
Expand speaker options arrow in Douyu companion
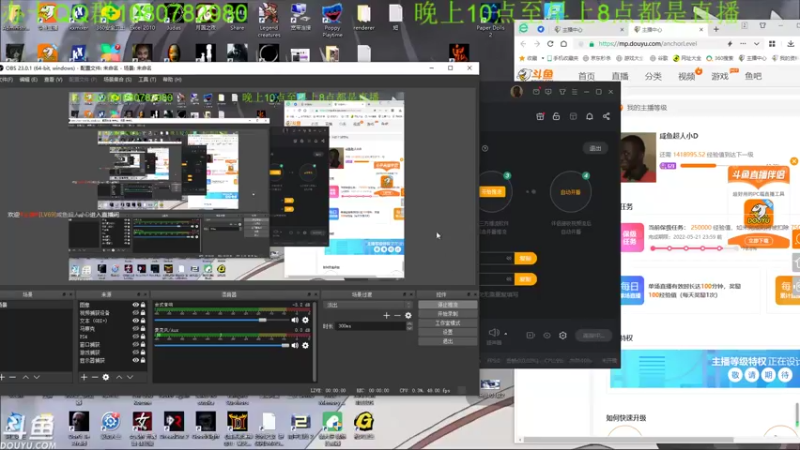506,334
